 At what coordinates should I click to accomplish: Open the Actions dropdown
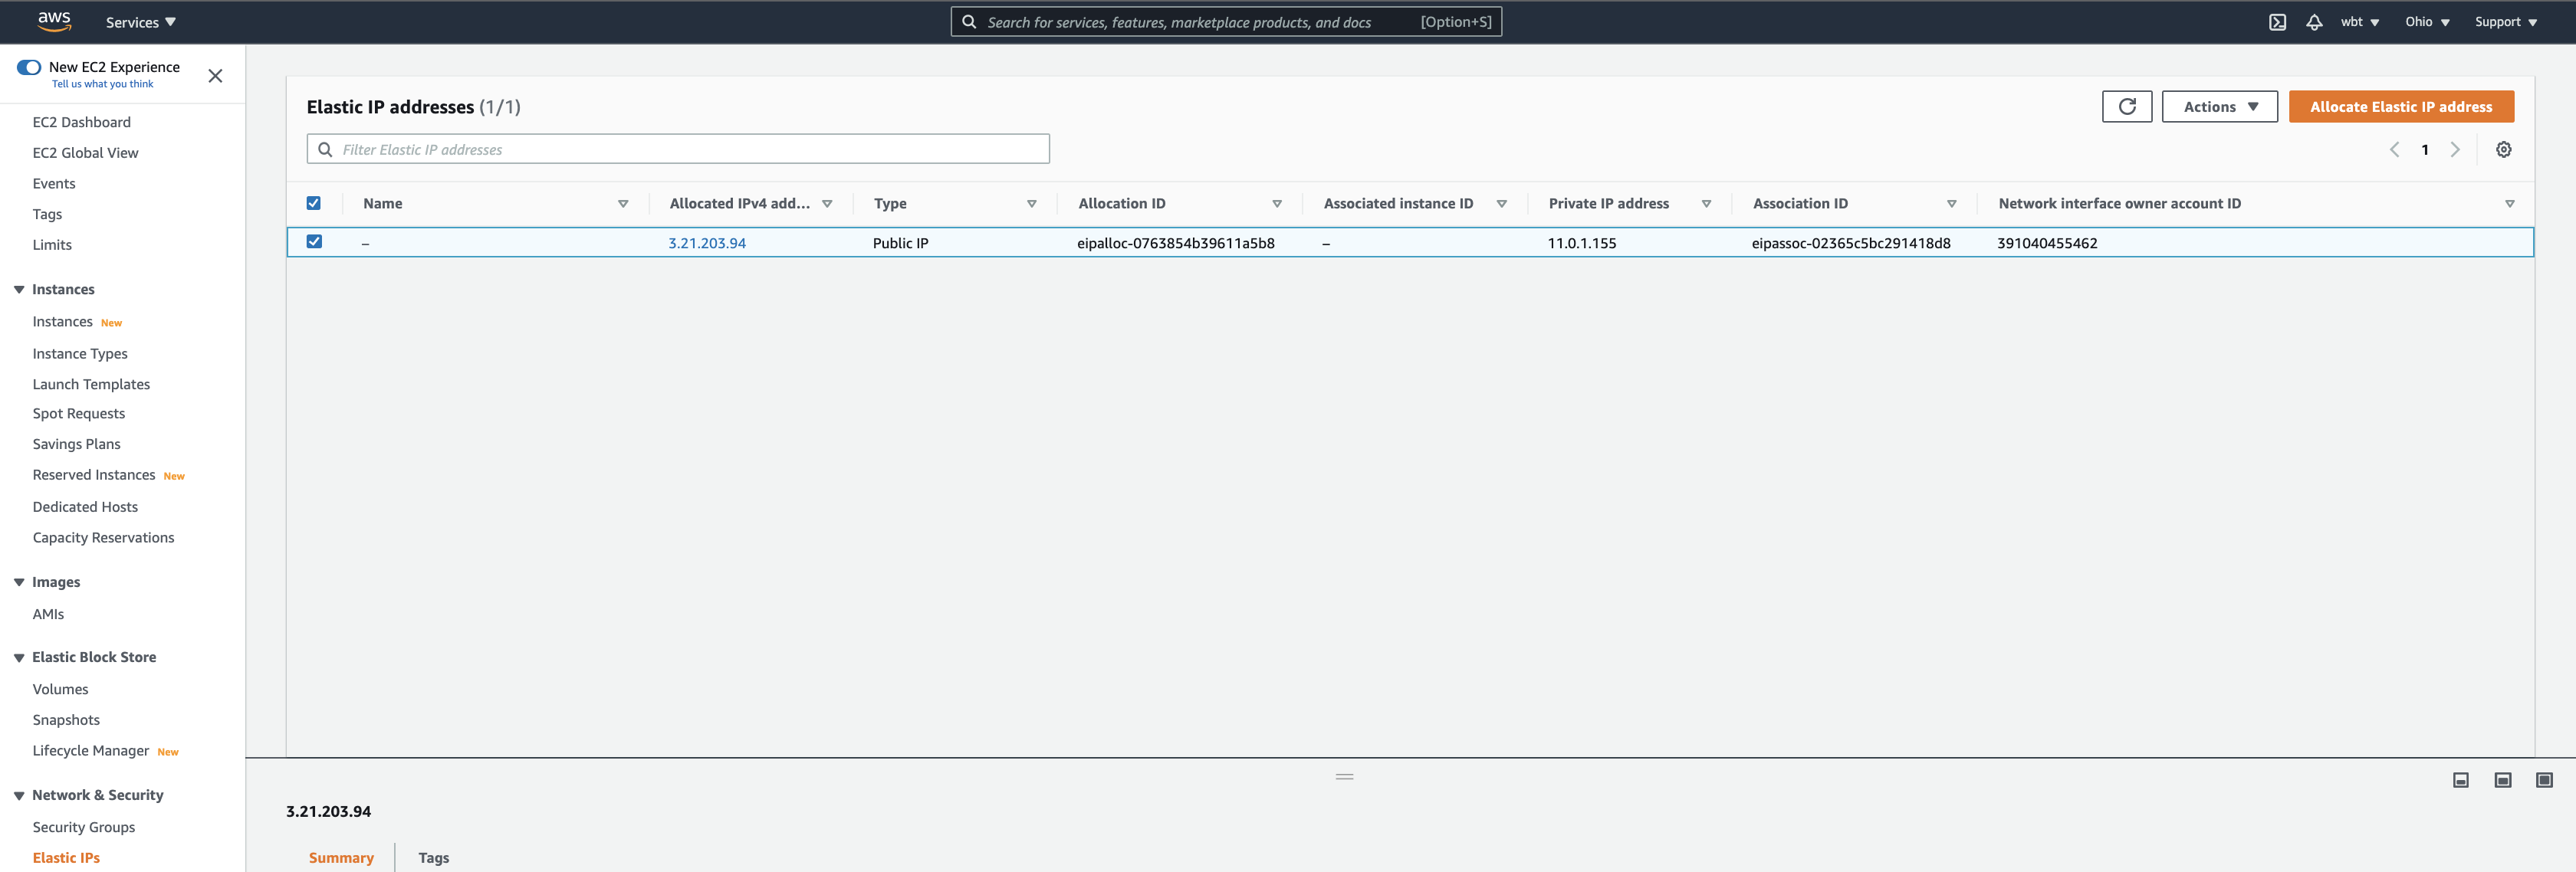tap(2219, 106)
